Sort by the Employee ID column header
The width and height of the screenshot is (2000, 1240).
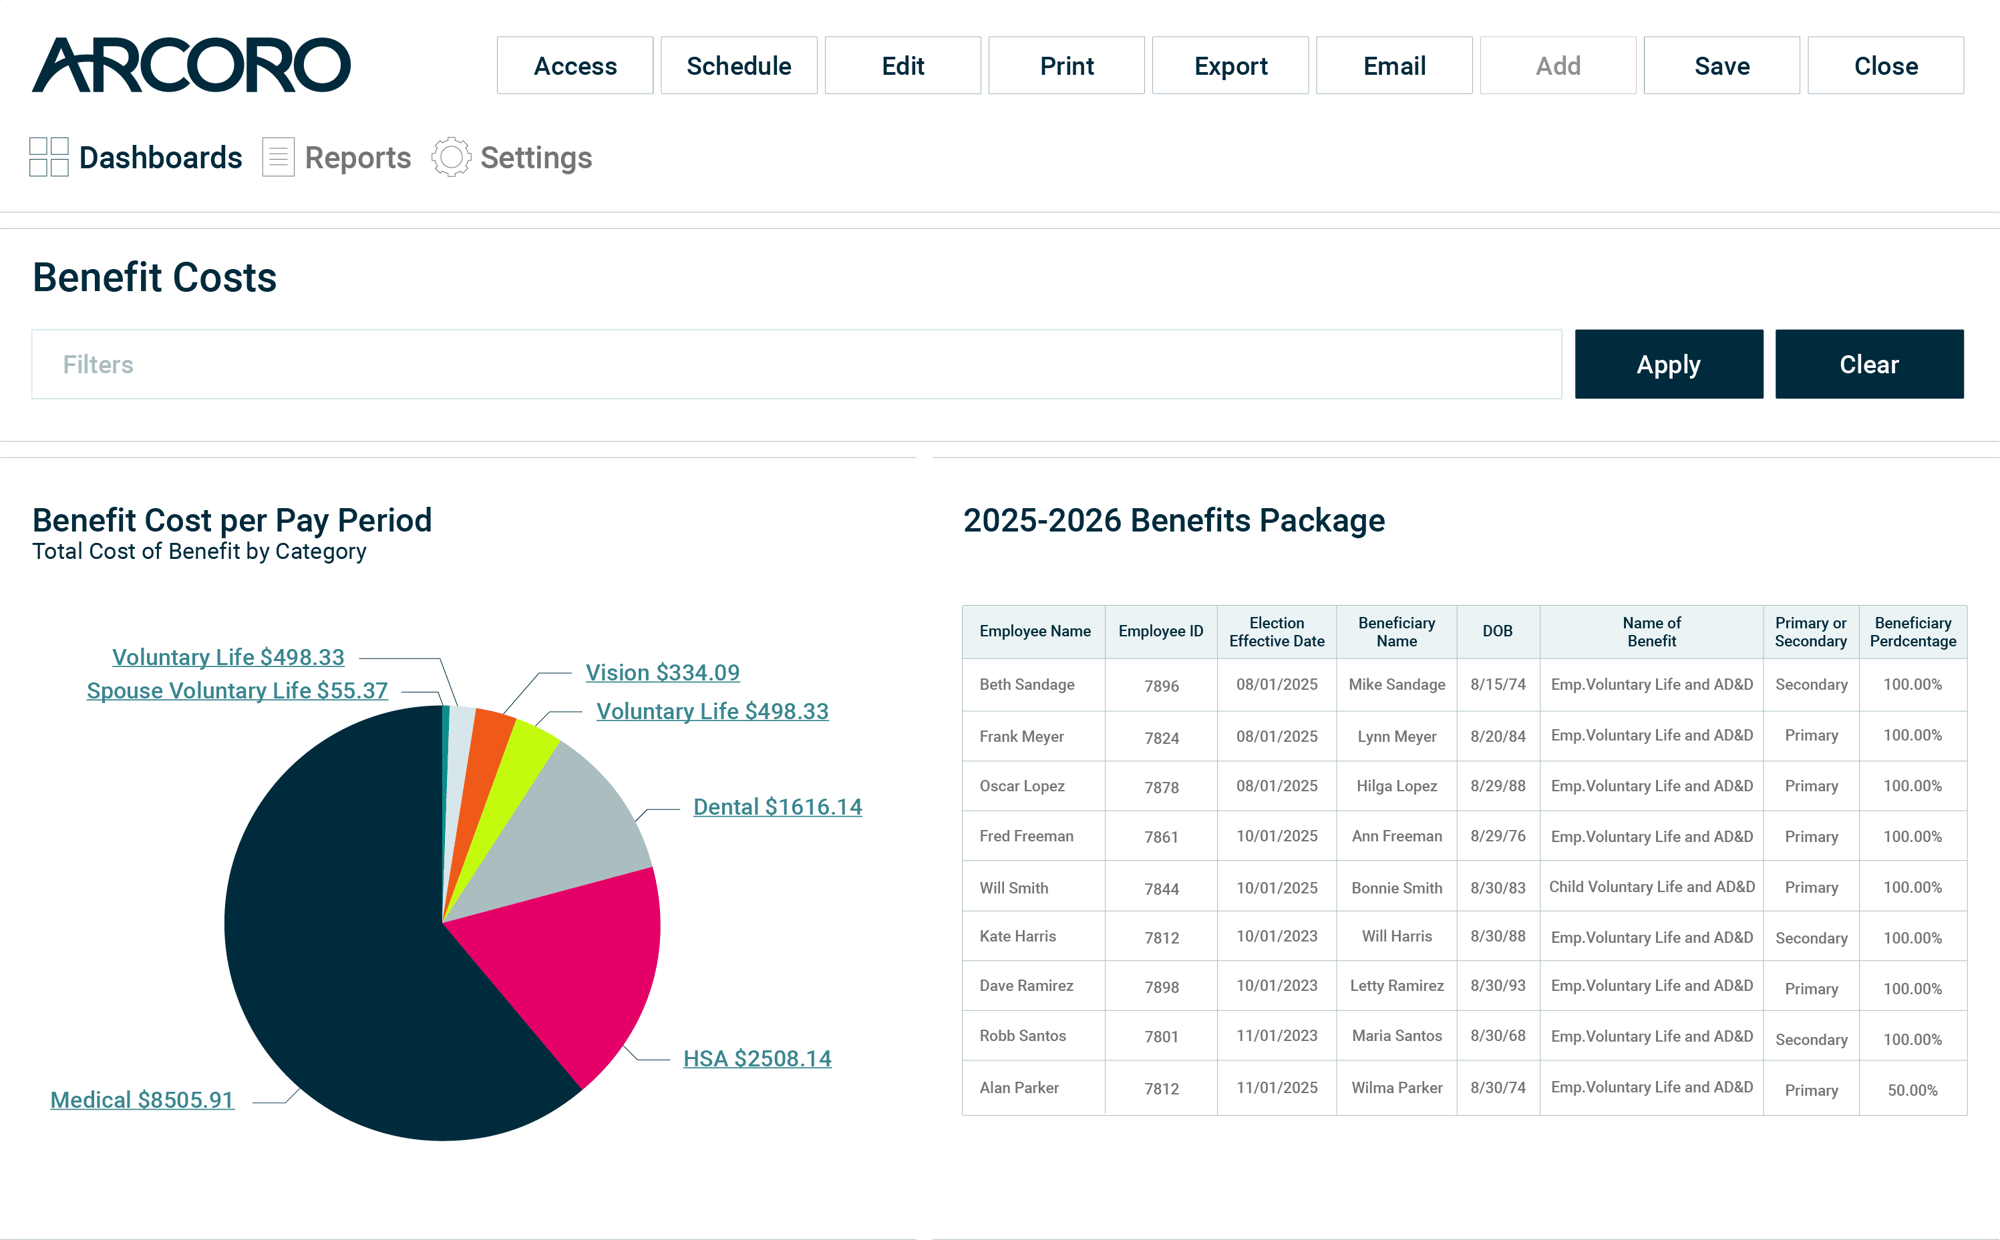(x=1161, y=631)
